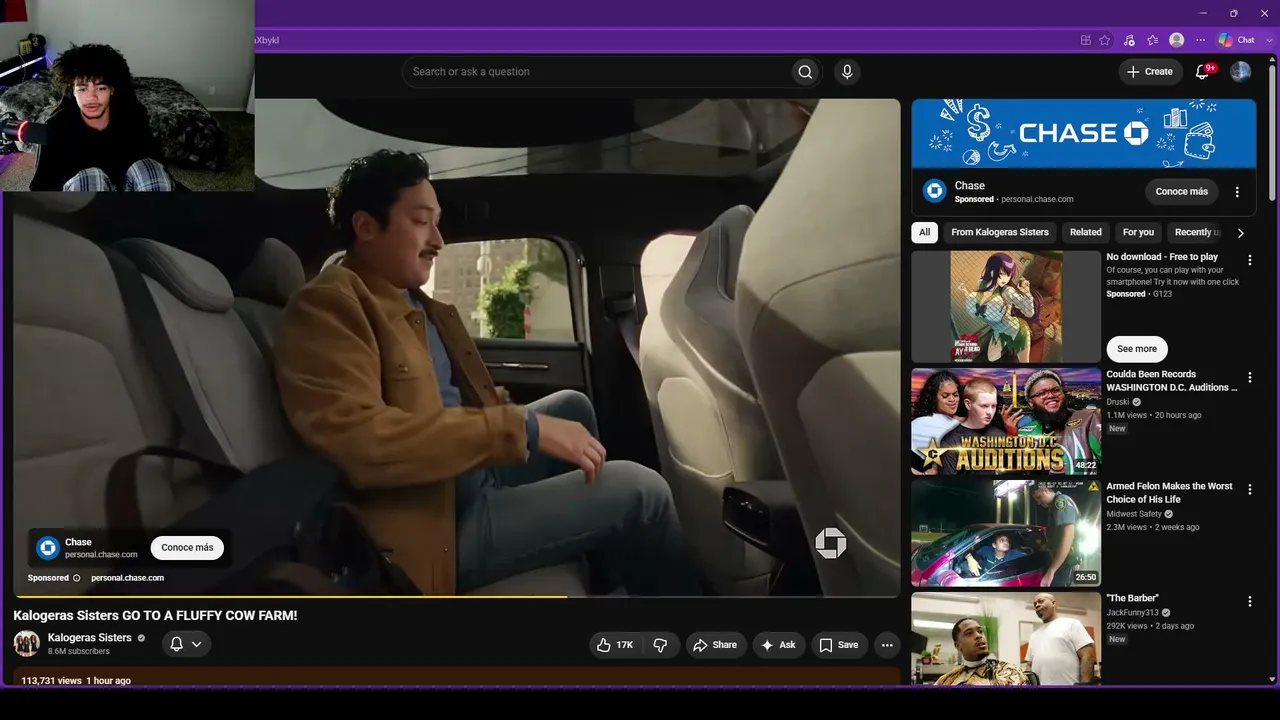The width and height of the screenshot is (1280, 720).
Task: Open YouTube notifications bell with 9+ badge
Action: tap(1203, 72)
